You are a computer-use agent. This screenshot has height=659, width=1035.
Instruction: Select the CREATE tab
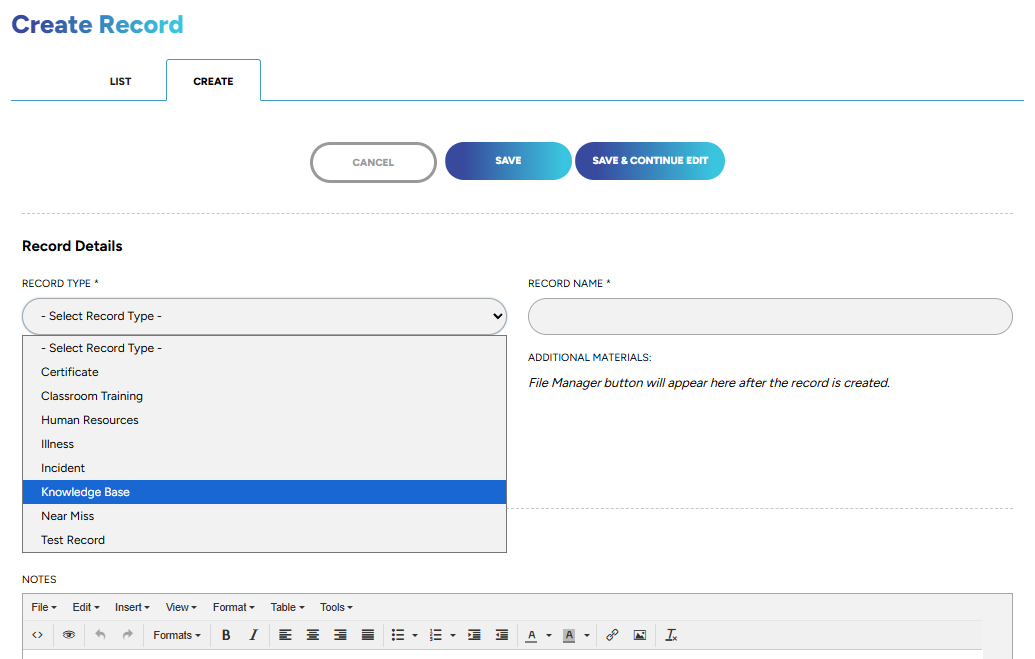tap(213, 81)
